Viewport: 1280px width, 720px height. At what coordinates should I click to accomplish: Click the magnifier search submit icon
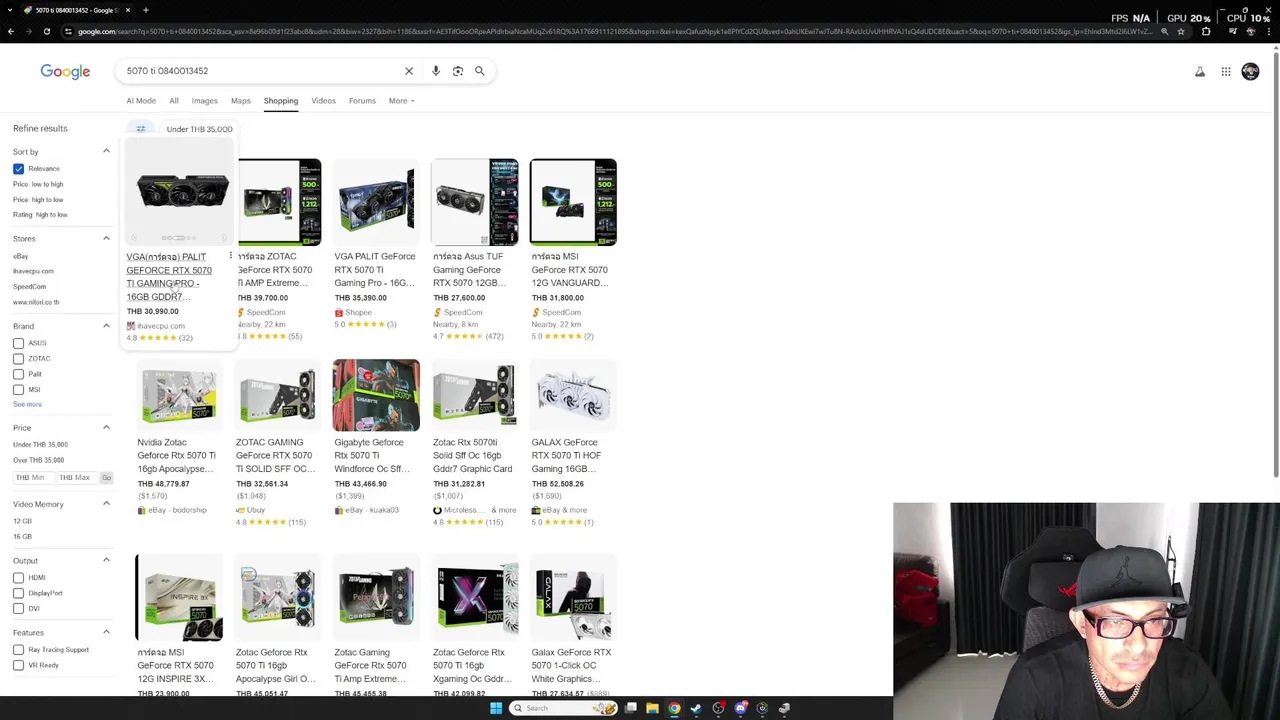point(480,71)
